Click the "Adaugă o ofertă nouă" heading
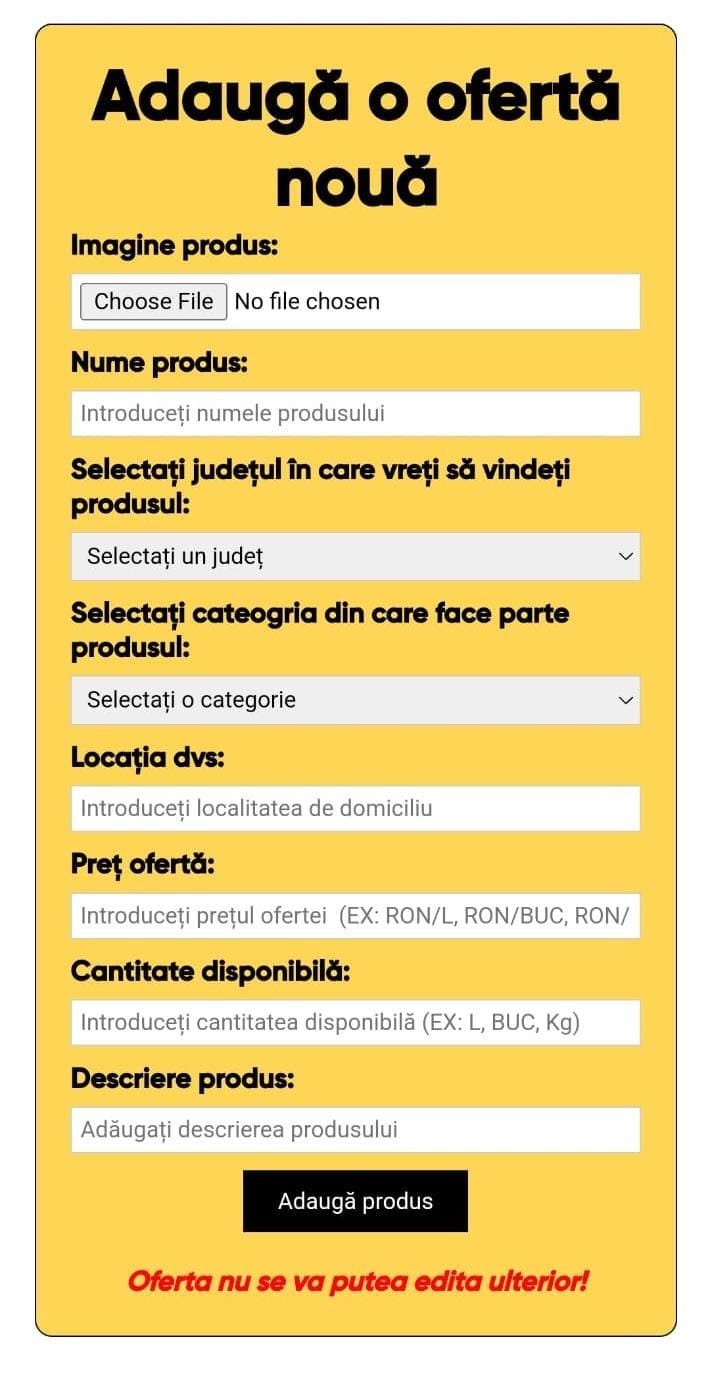Screen dimensions: 707x1378 [355, 138]
